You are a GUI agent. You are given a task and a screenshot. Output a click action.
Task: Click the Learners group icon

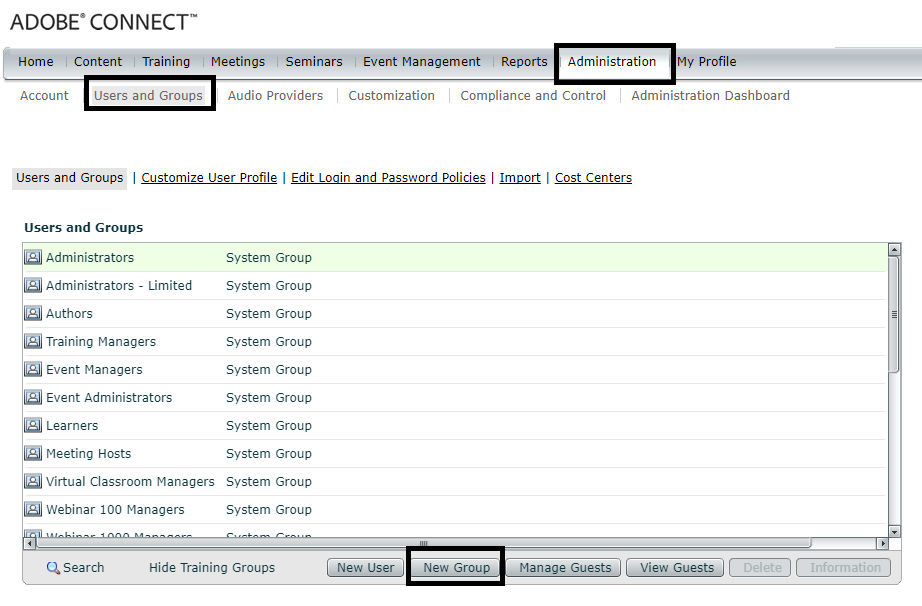click(x=33, y=426)
